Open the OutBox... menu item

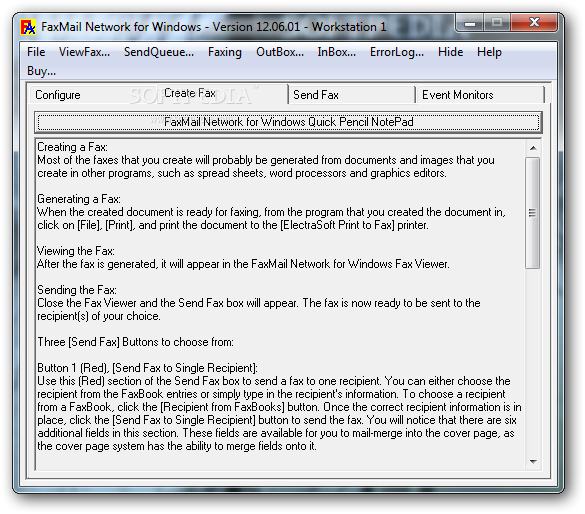tap(280, 52)
